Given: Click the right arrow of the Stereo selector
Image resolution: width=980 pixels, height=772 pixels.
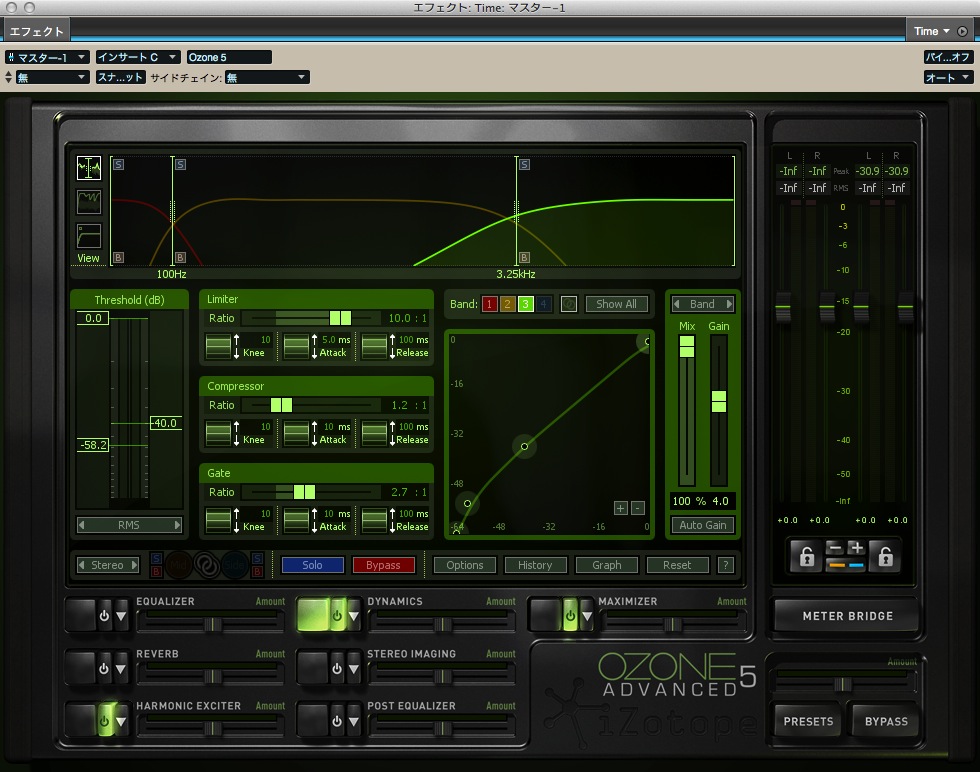Looking at the screenshot, I should point(134,565).
